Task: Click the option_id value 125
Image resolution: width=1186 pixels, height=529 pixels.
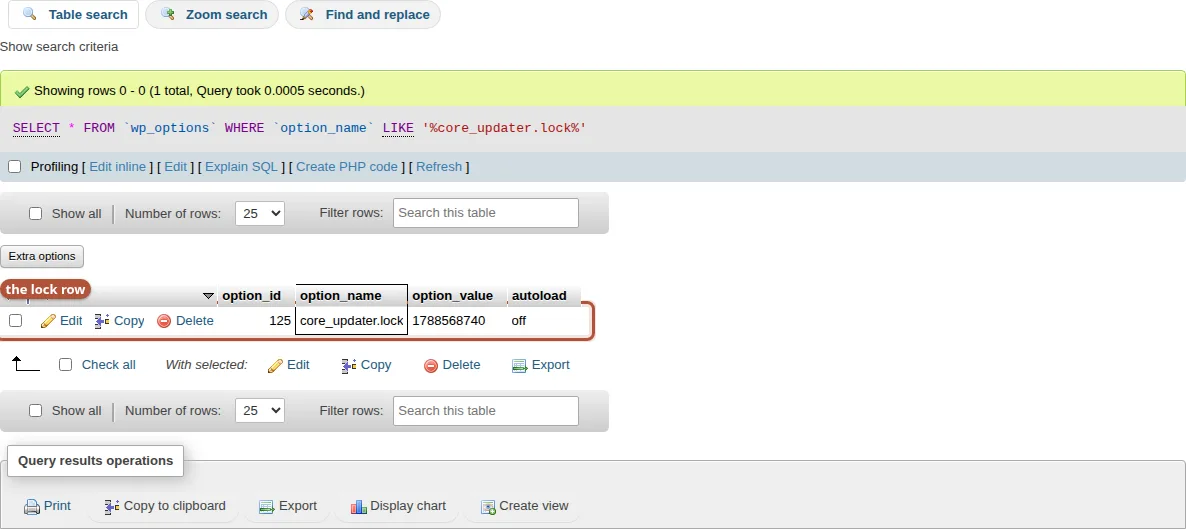Action: 280,321
